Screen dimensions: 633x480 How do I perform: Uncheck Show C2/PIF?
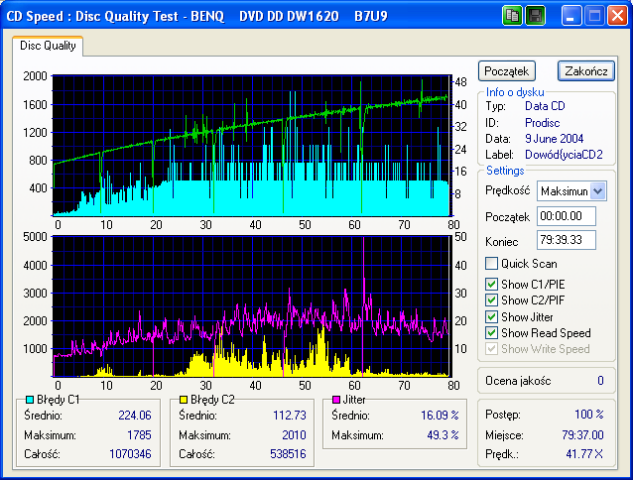pos(491,300)
